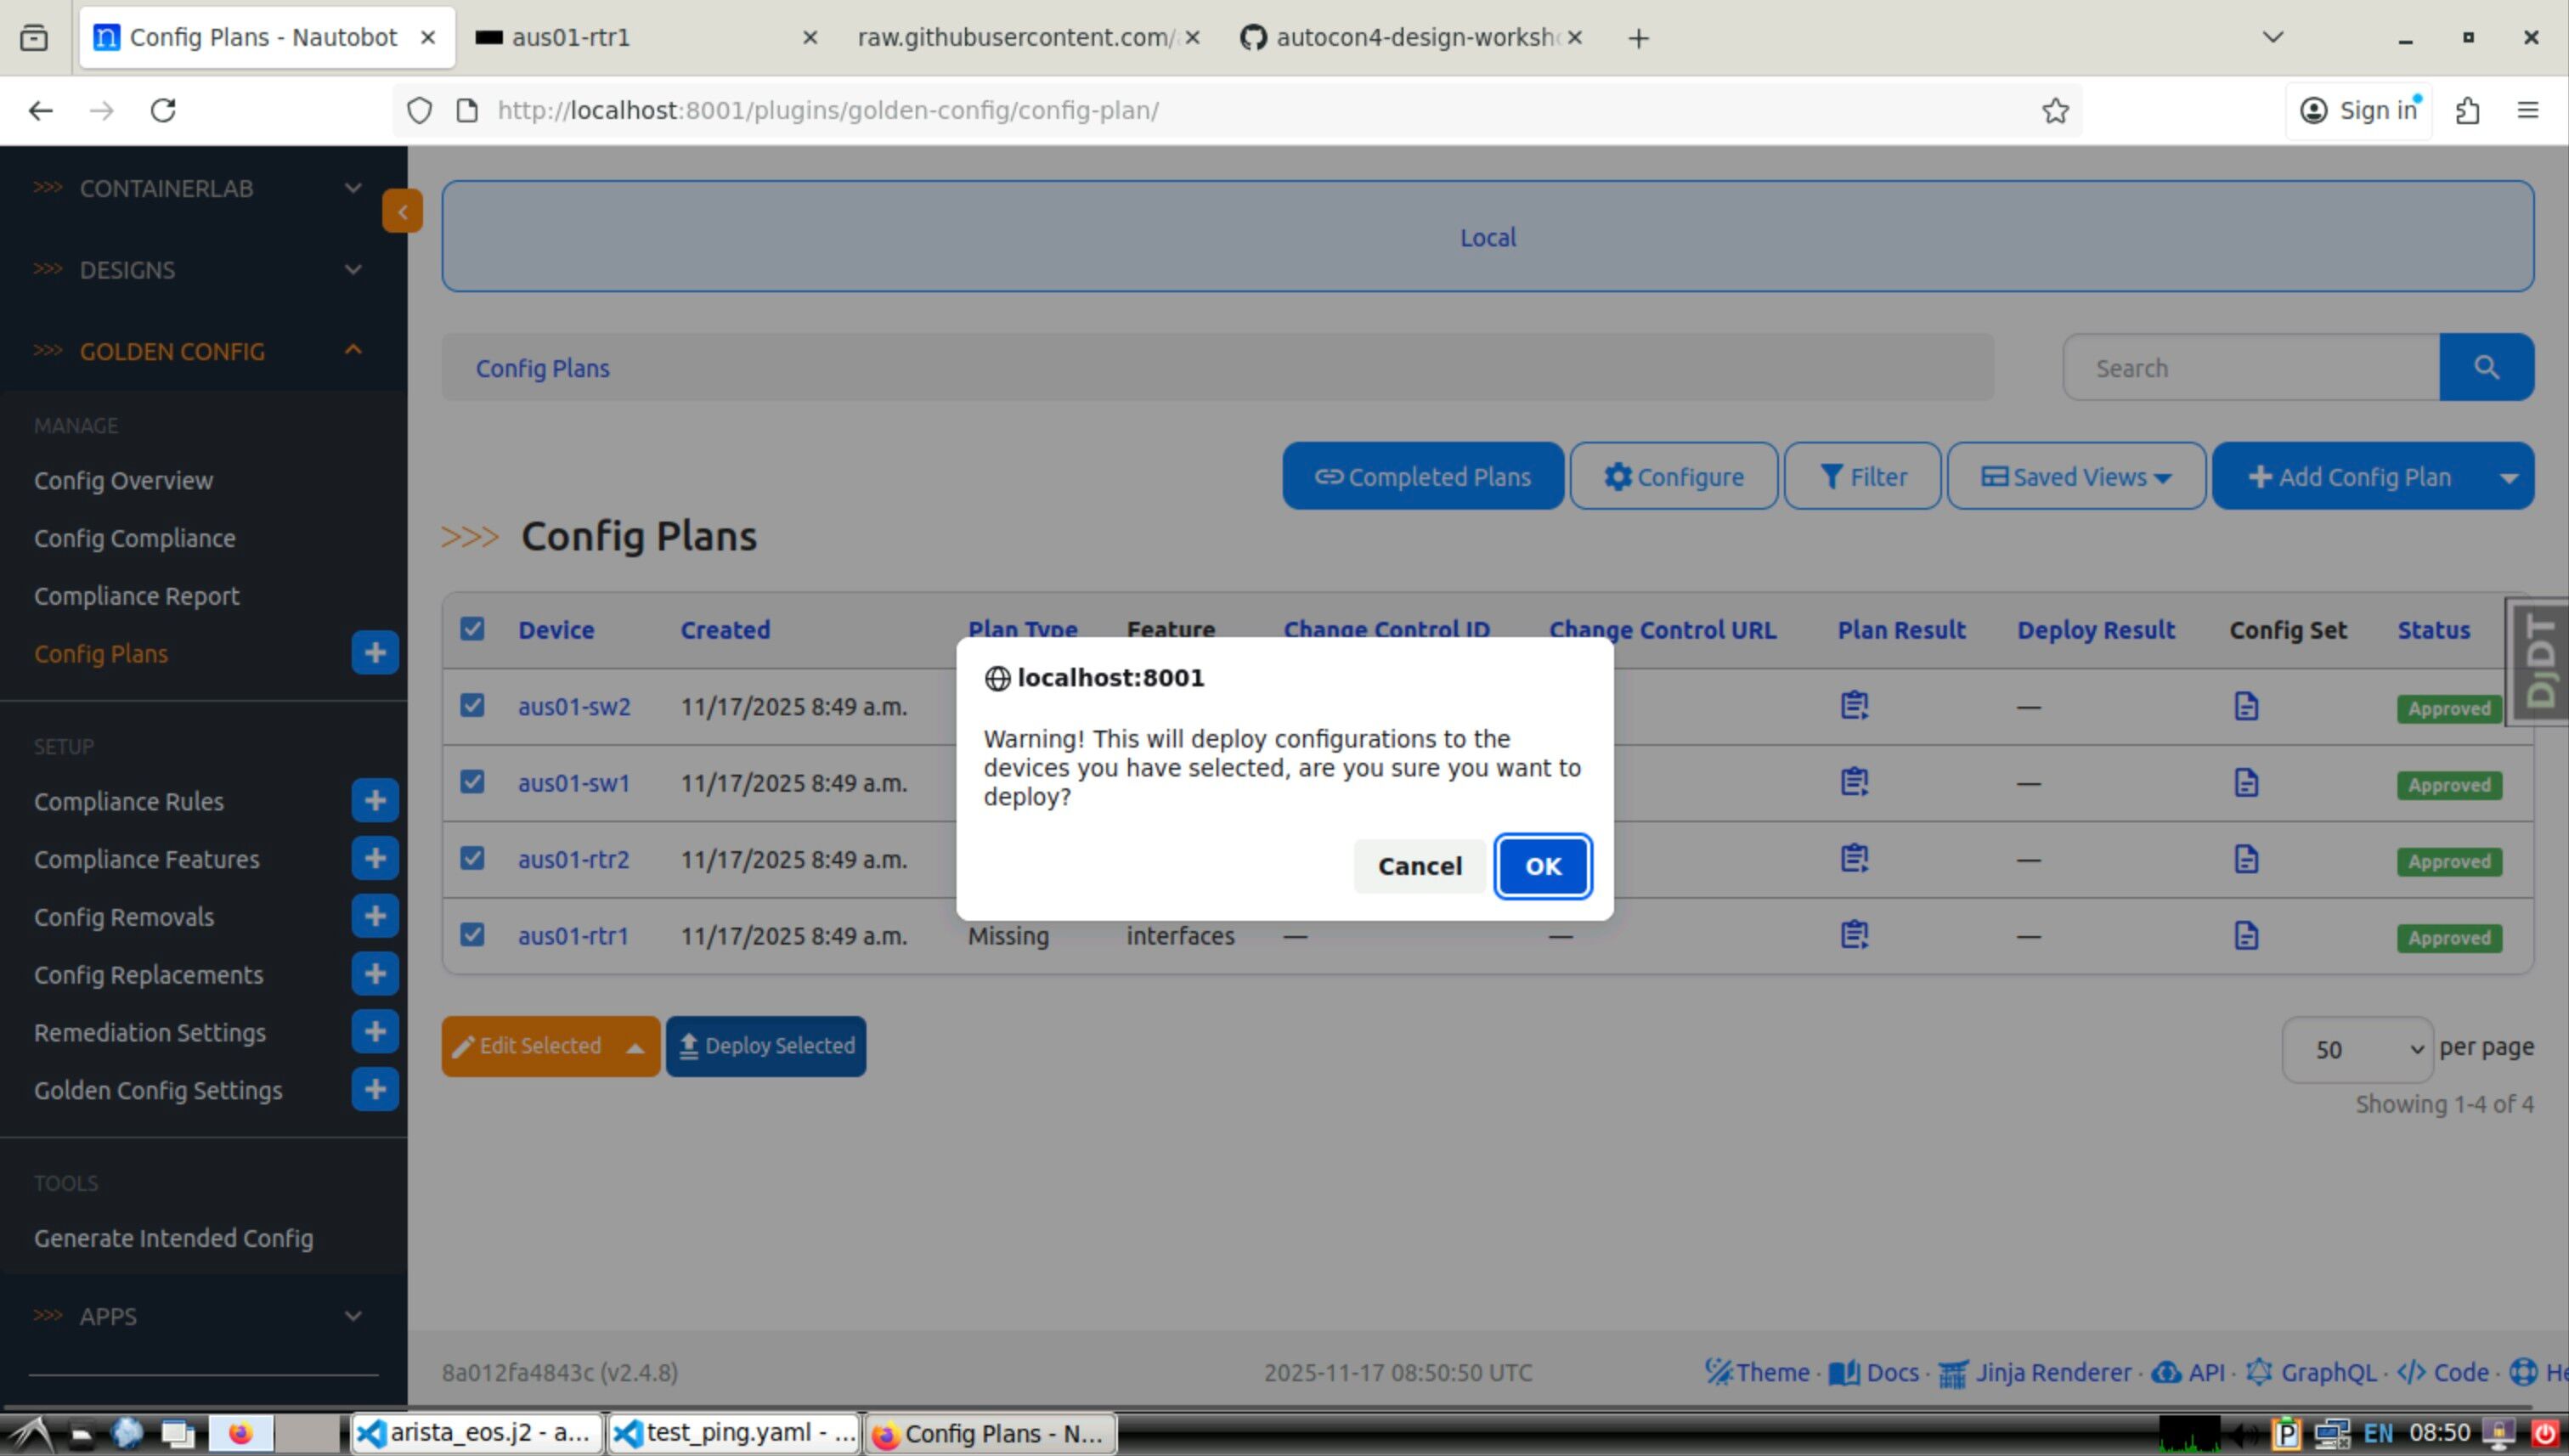
Task: Open the config set document icon for aus01-rtr1
Action: (2245, 936)
